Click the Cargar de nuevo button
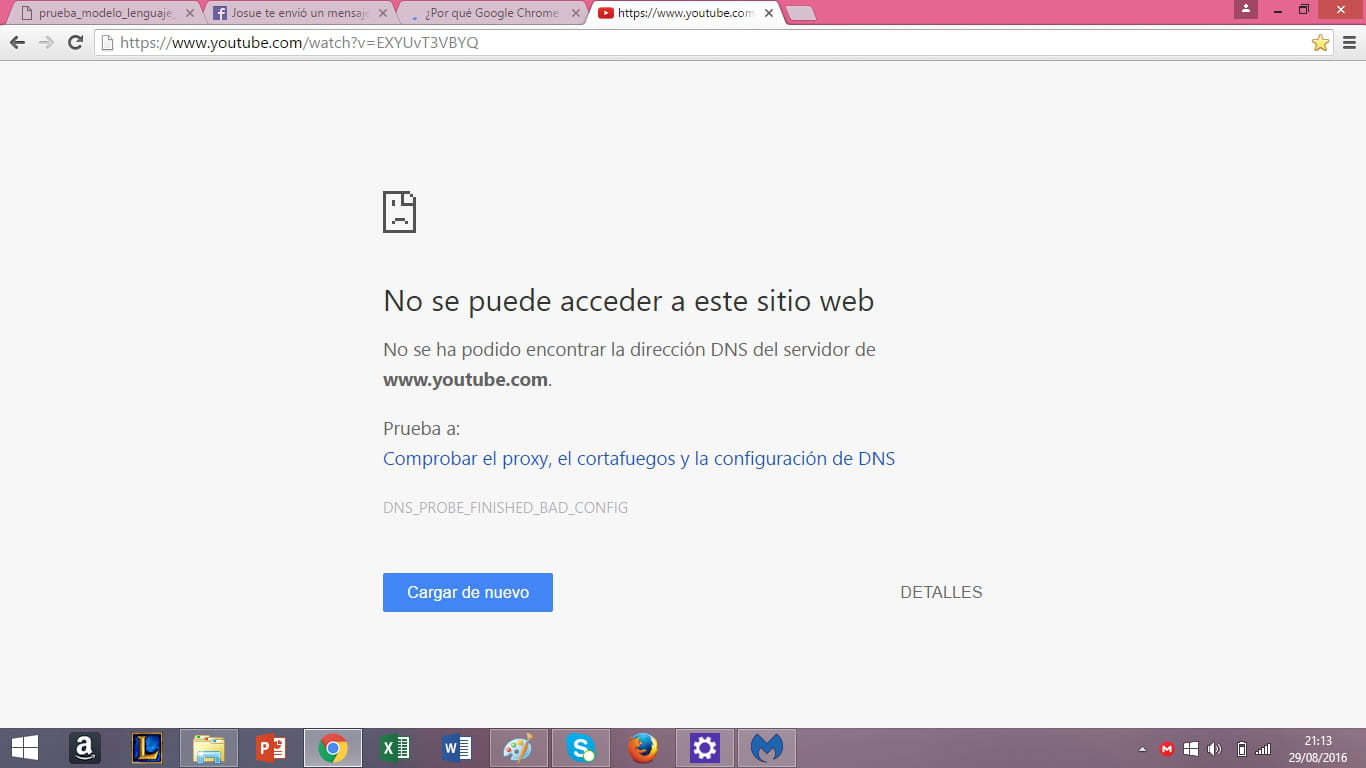Viewport: 1366px width, 768px height. pos(468,592)
